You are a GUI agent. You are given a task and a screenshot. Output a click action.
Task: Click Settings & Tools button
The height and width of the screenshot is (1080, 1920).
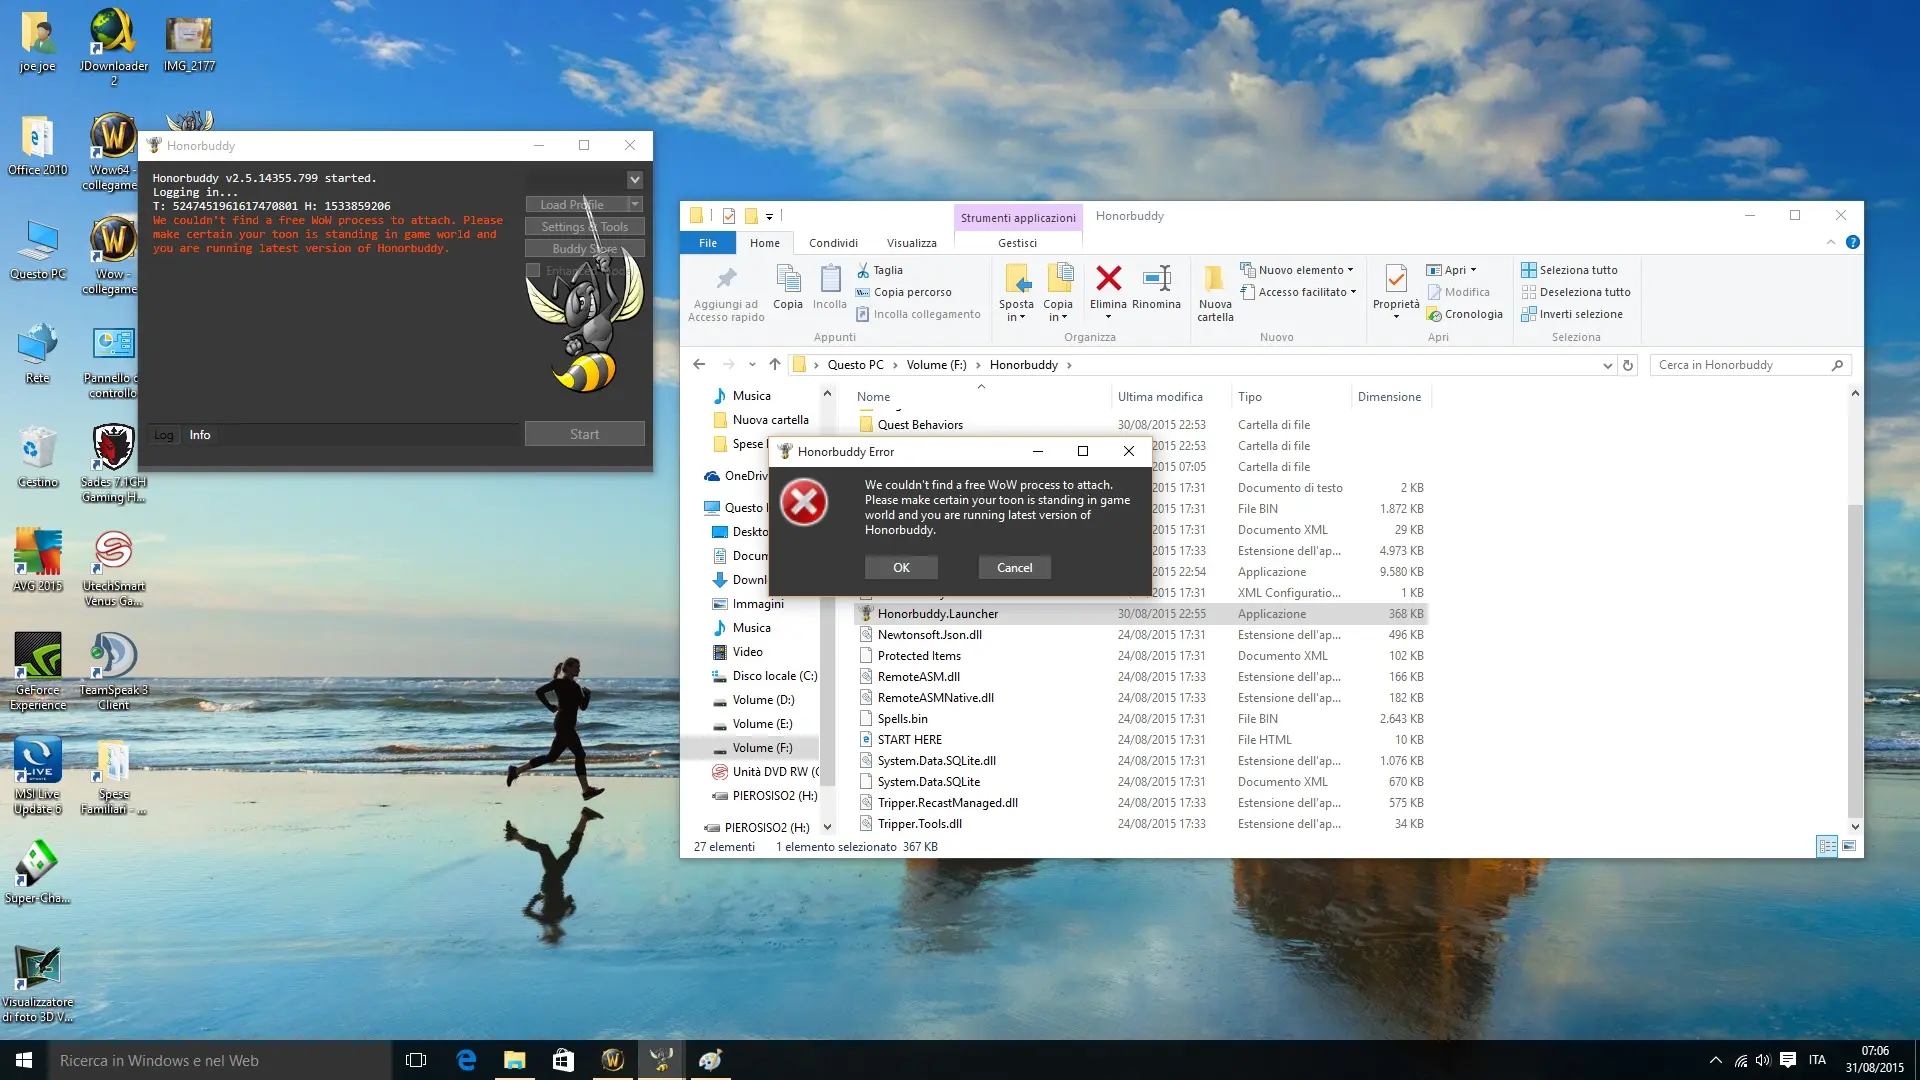[584, 227]
